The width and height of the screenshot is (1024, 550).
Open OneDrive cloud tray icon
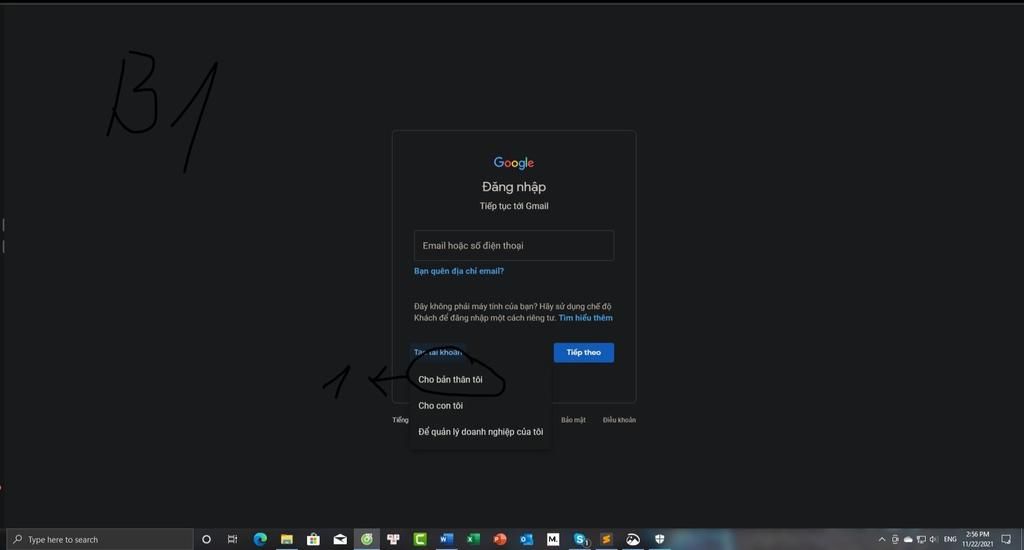(x=908, y=540)
